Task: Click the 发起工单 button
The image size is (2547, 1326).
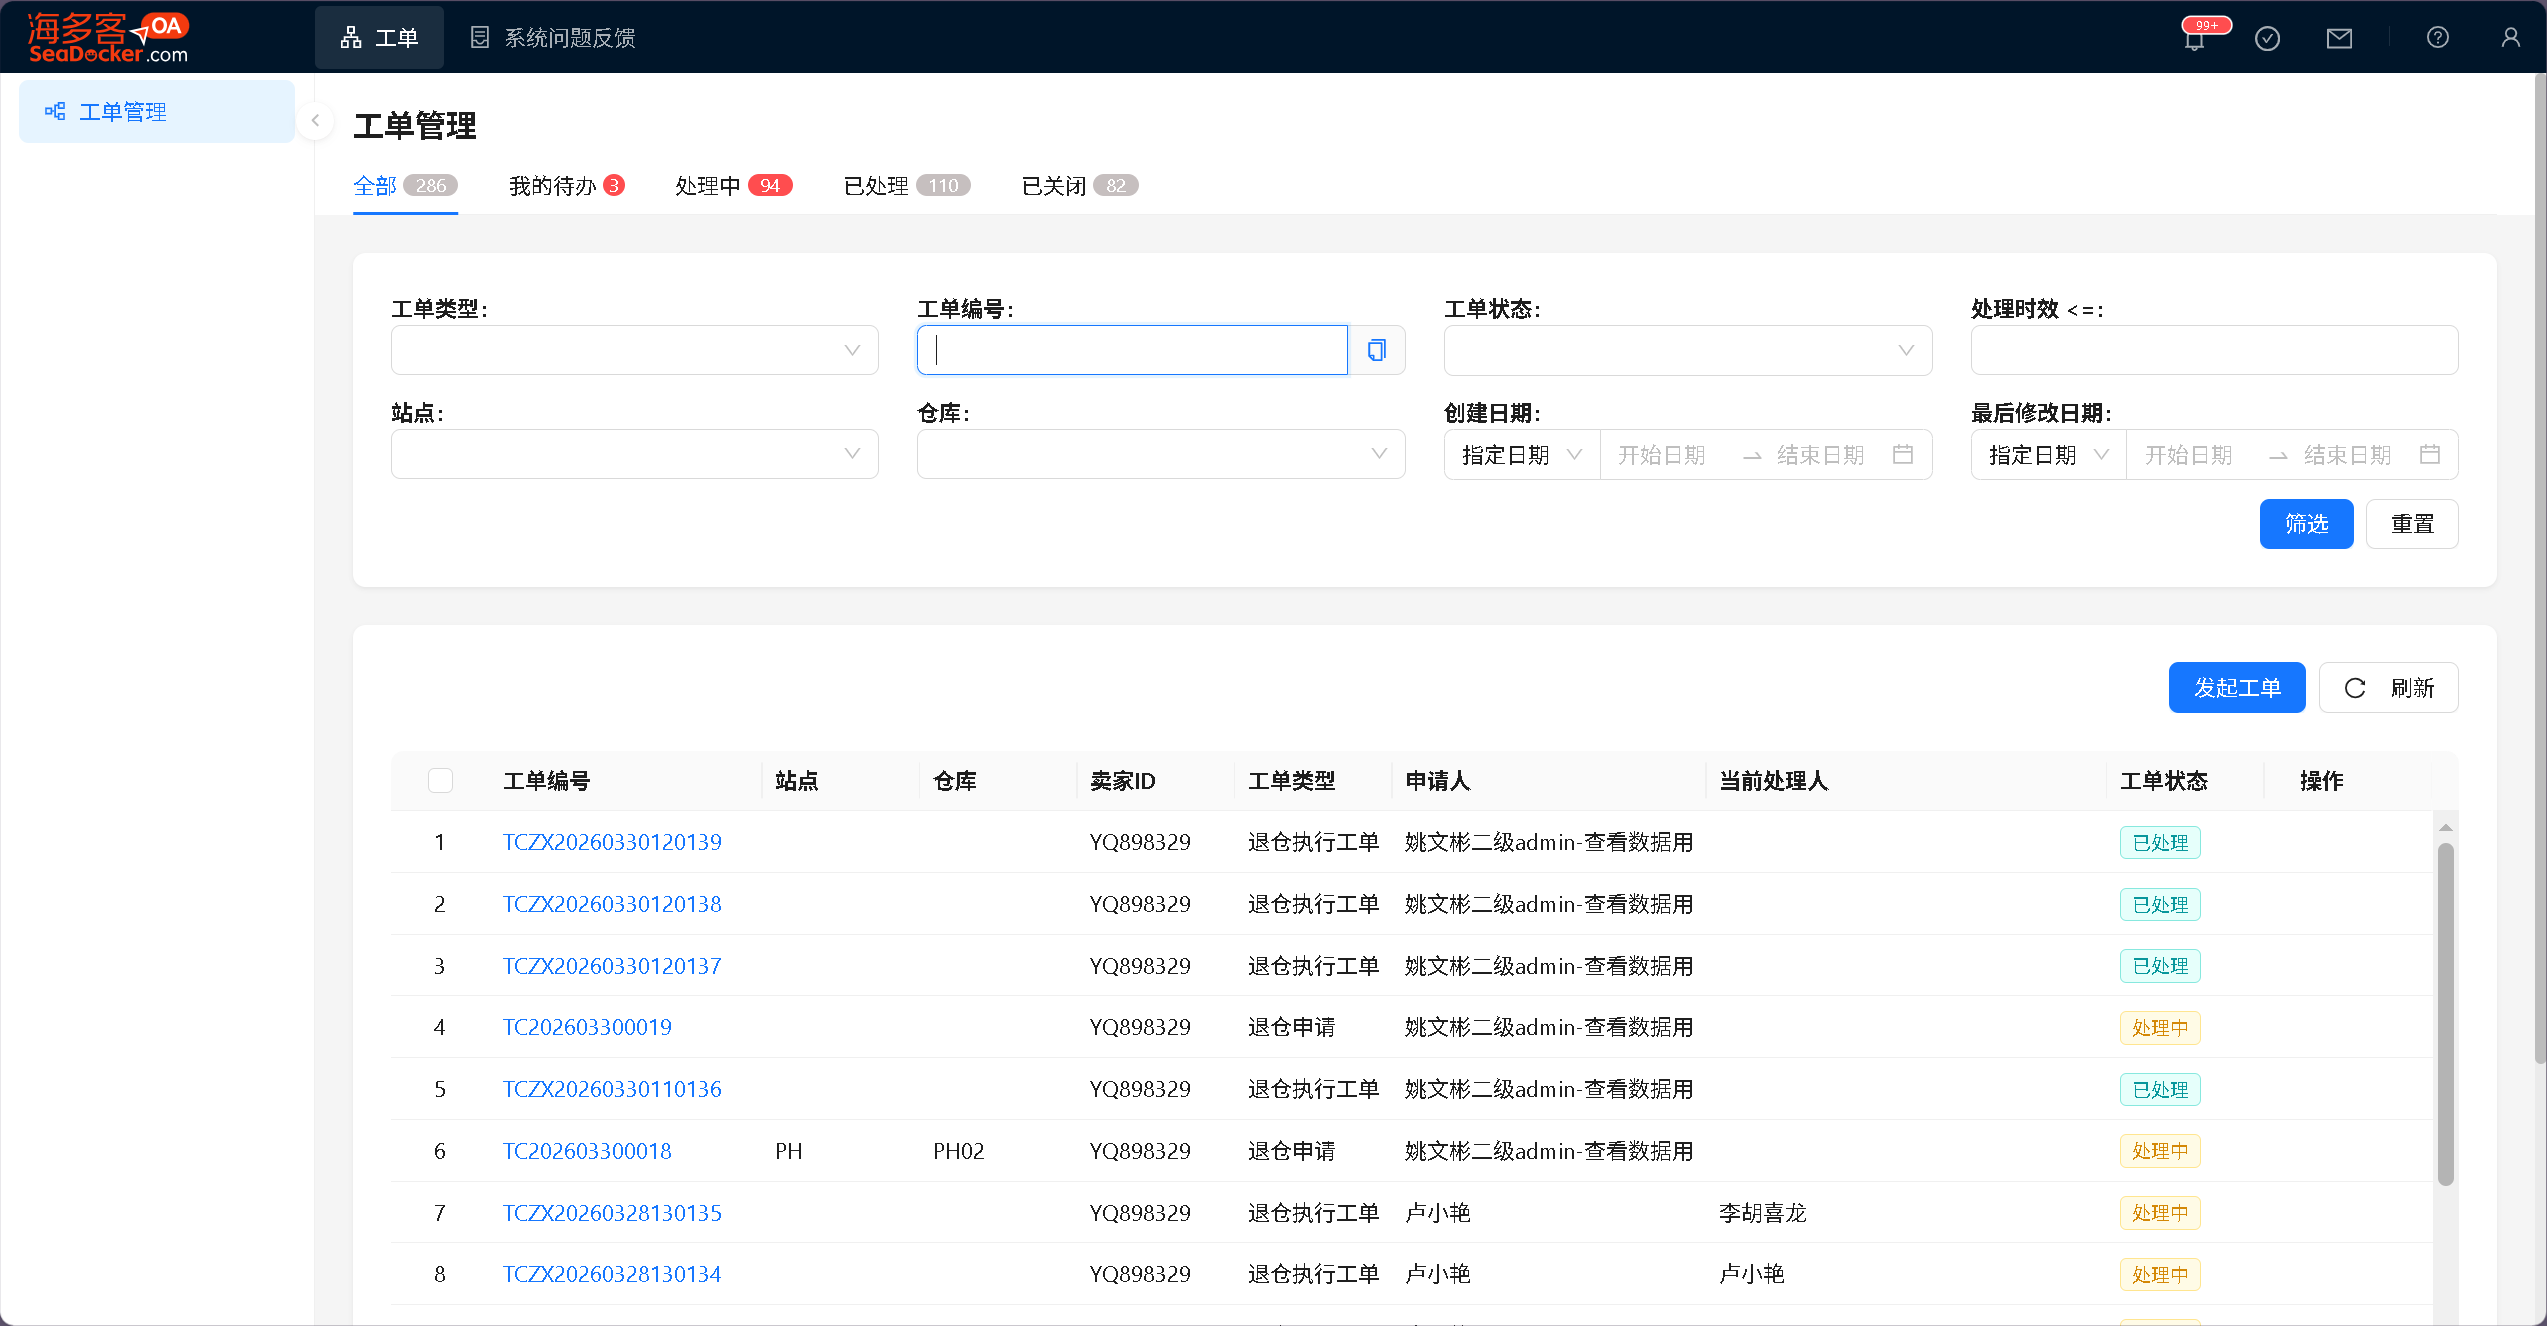Action: pos(2236,688)
